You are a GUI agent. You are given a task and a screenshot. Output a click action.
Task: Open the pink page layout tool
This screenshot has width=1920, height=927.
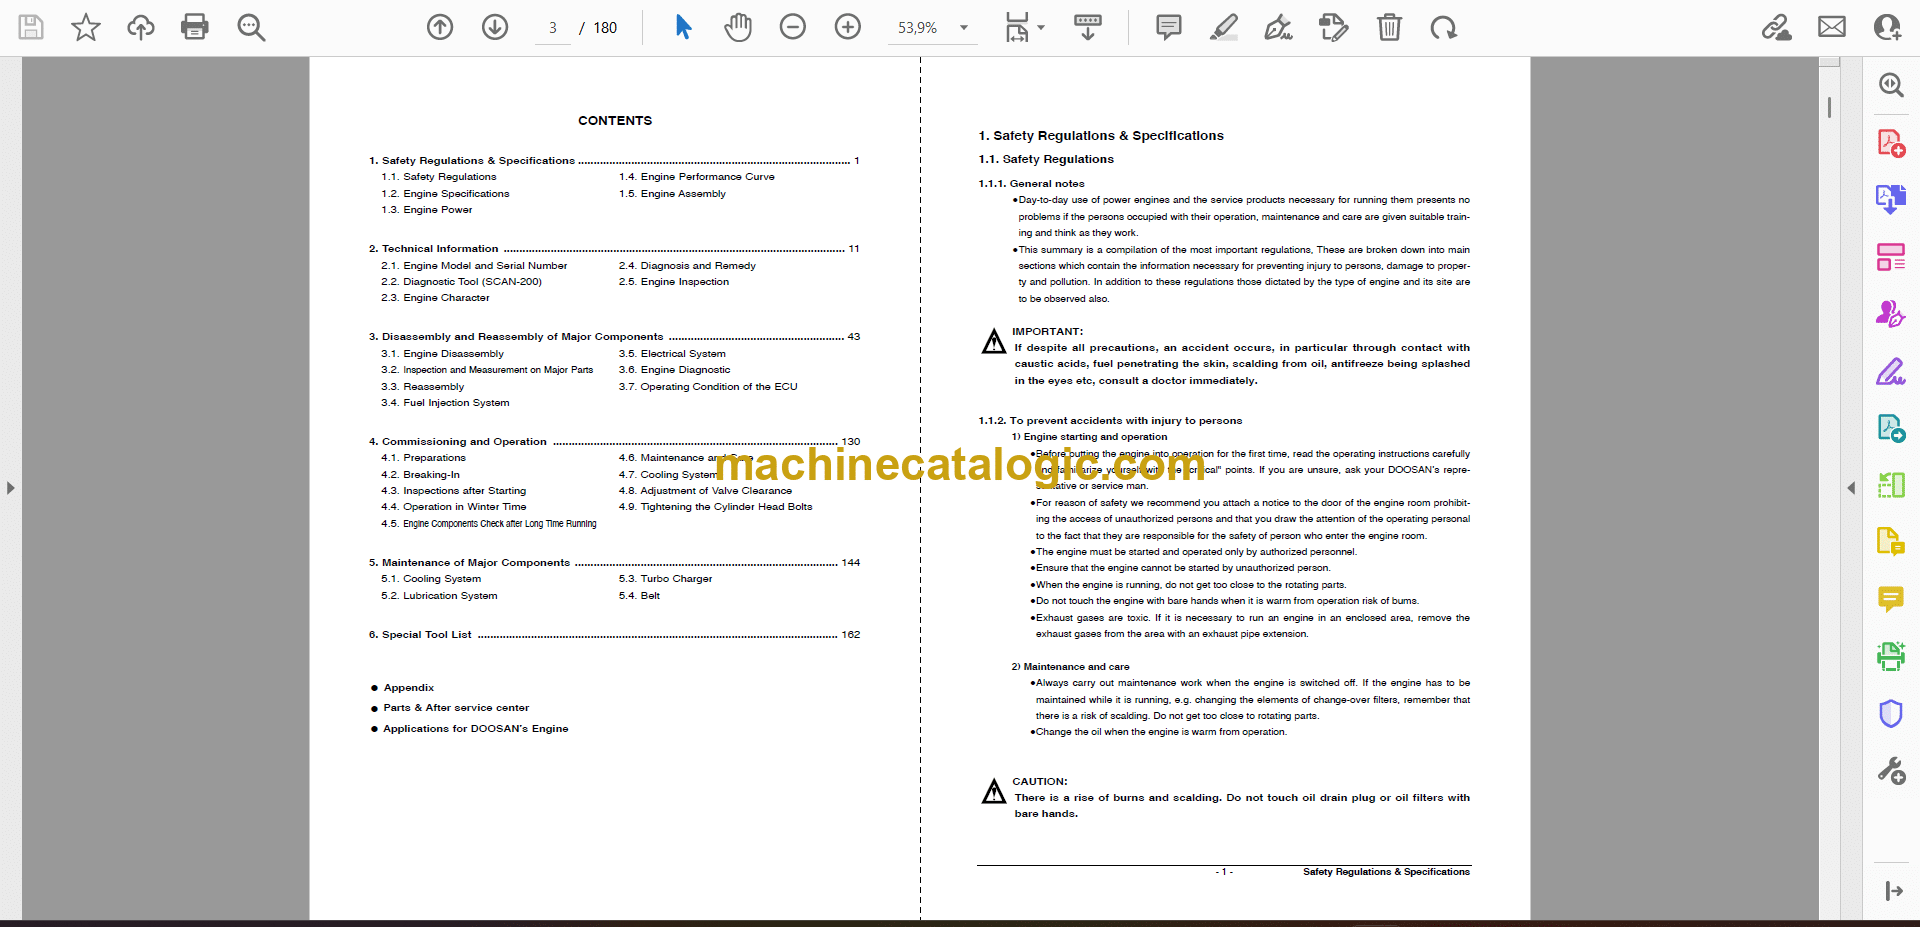click(x=1891, y=257)
